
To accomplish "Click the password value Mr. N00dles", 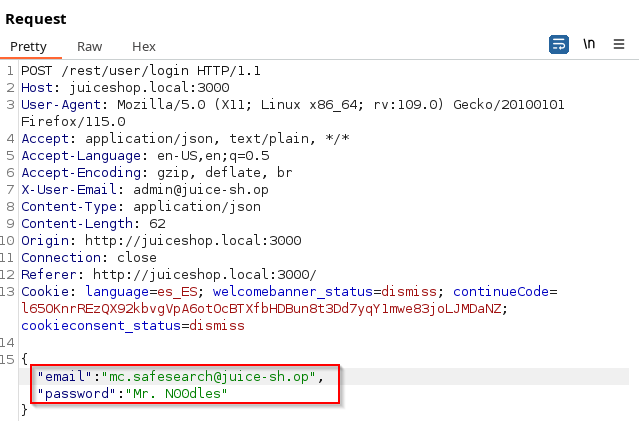I will tap(176, 394).
